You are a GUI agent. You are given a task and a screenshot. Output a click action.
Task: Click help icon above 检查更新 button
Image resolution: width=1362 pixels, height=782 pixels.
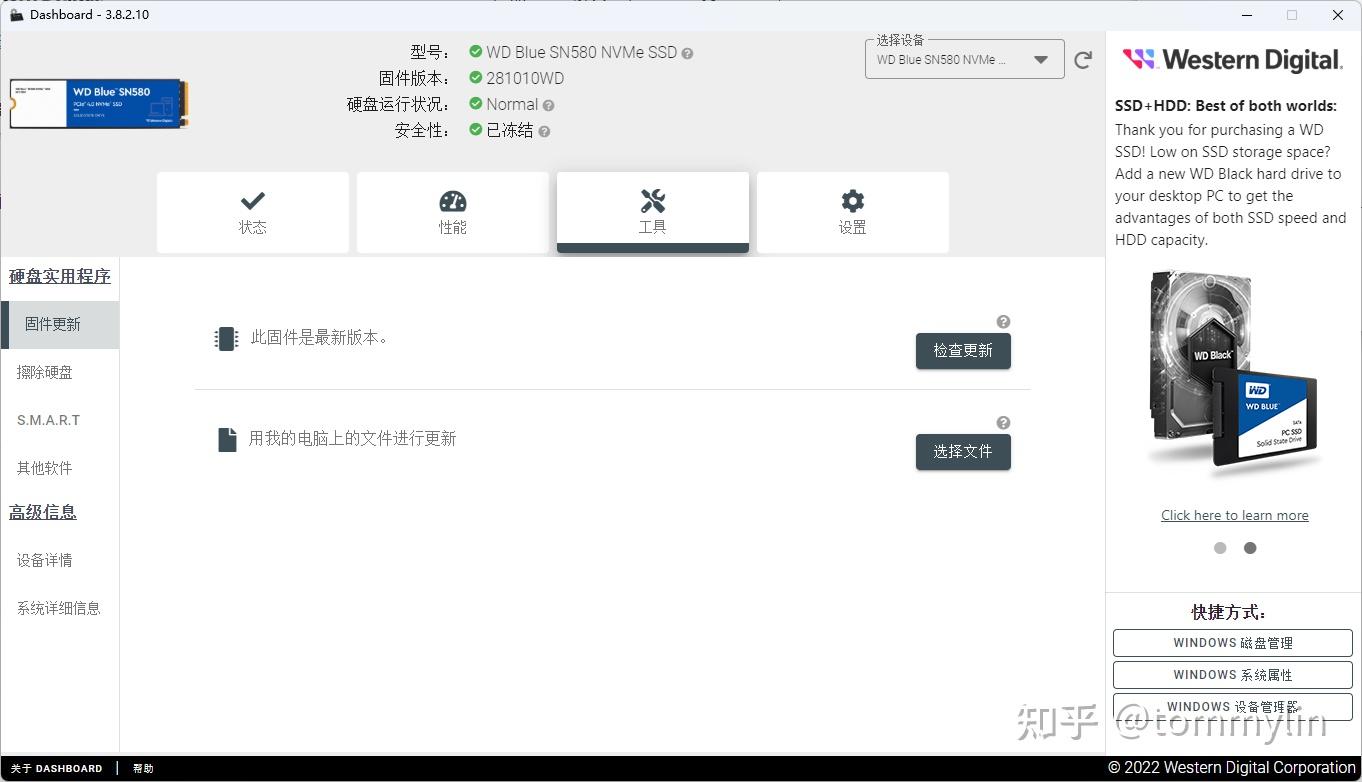coord(1003,322)
